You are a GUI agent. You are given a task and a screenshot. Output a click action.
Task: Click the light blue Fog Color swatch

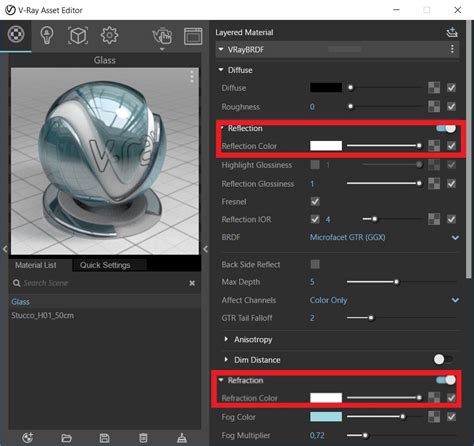click(326, 417)
